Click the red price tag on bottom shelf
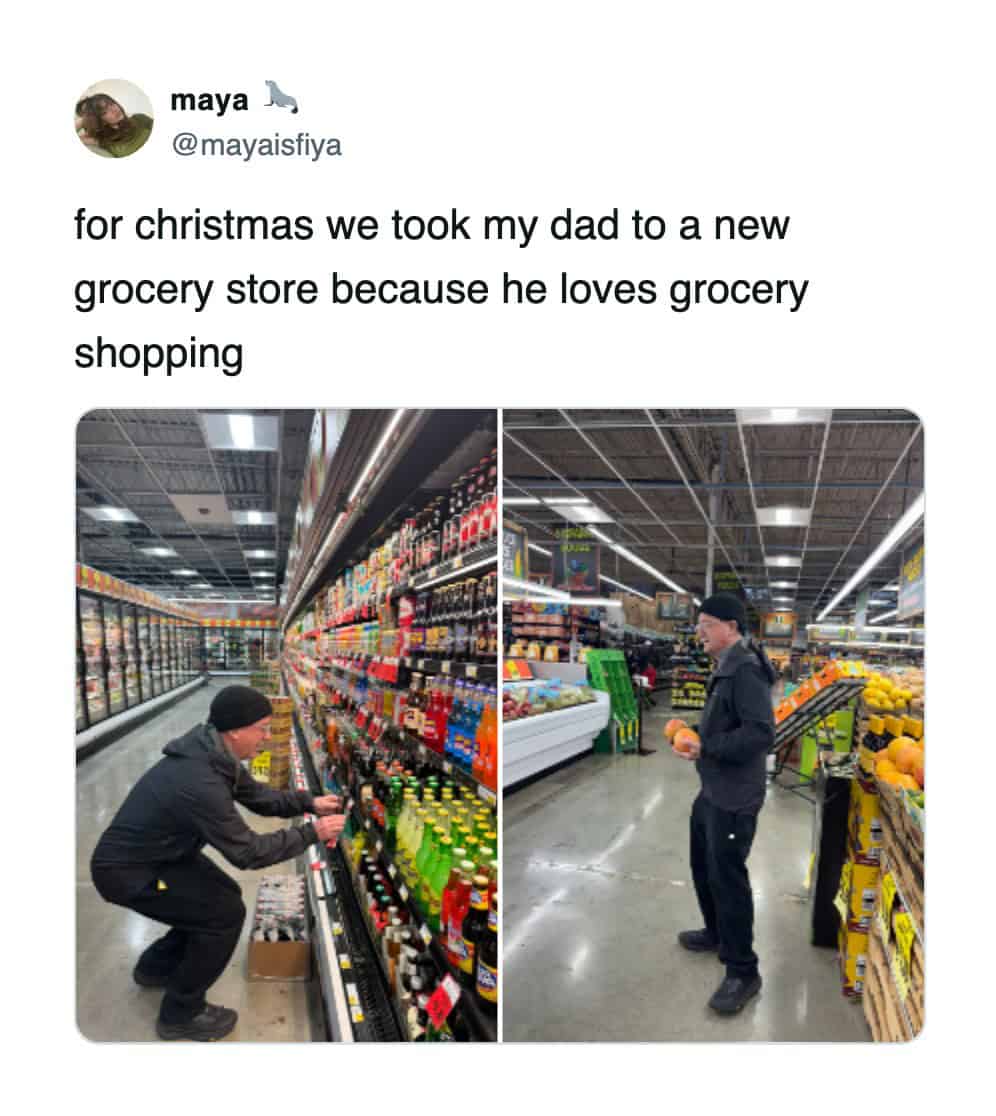996x1116 pixels. (x=442, y=1000)
